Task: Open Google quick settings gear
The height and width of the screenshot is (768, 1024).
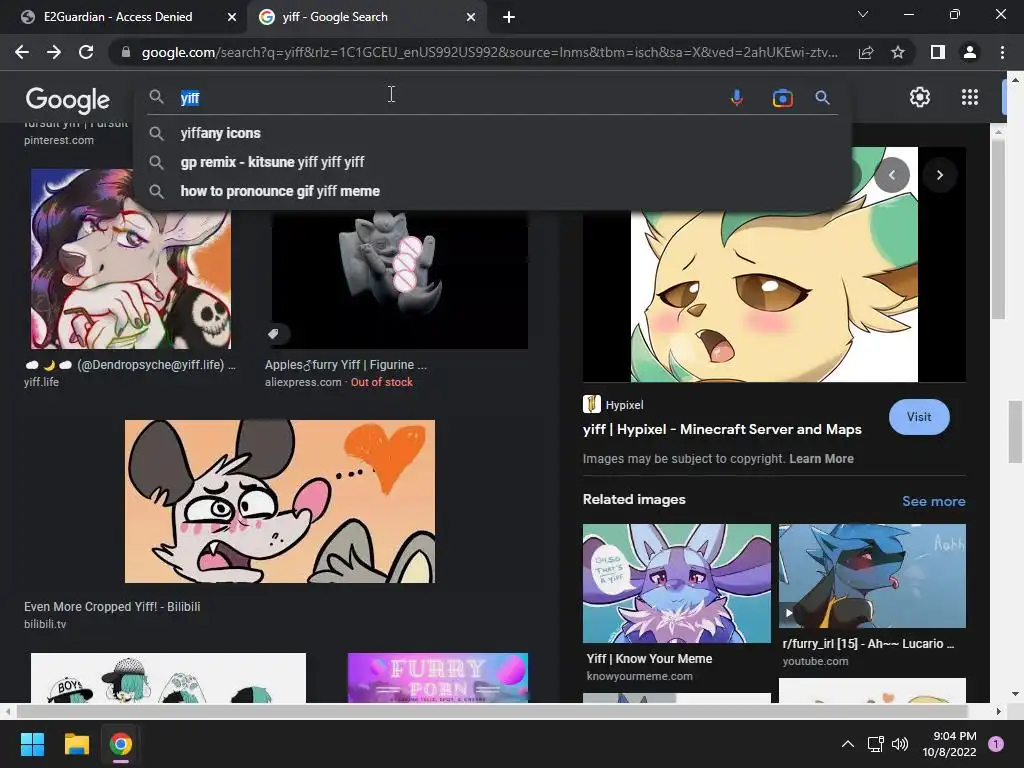Action: point(920,97)
